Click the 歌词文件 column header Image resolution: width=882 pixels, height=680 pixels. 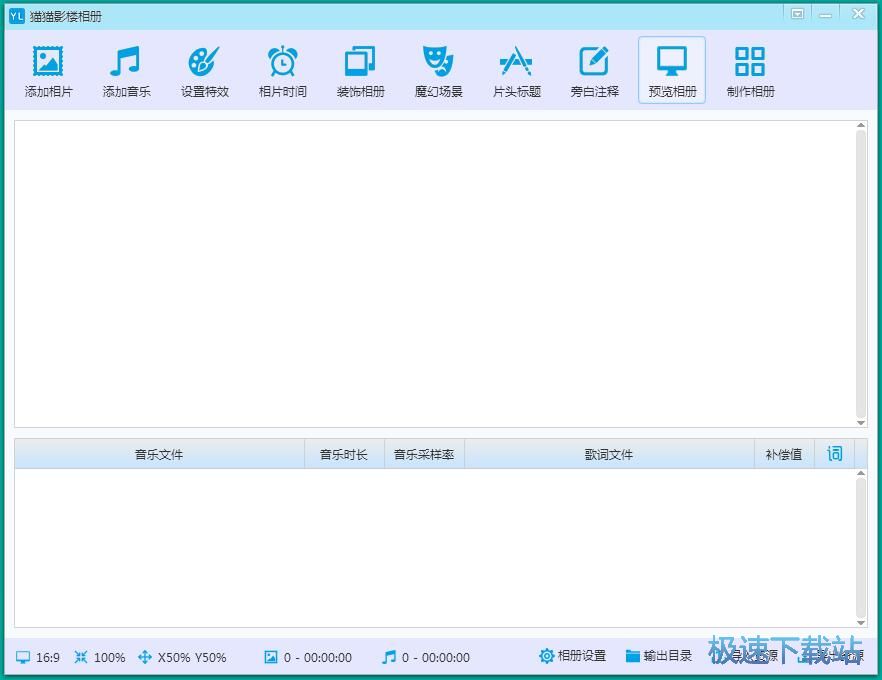(x=609, y=454)
